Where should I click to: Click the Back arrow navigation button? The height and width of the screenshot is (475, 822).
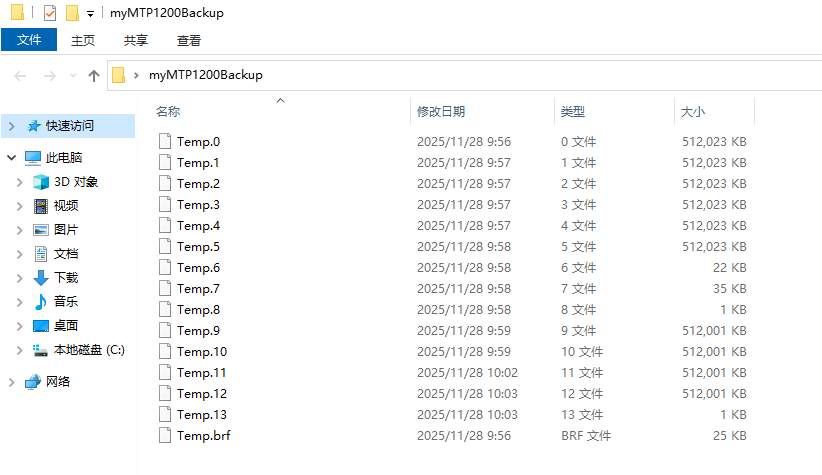21,76
